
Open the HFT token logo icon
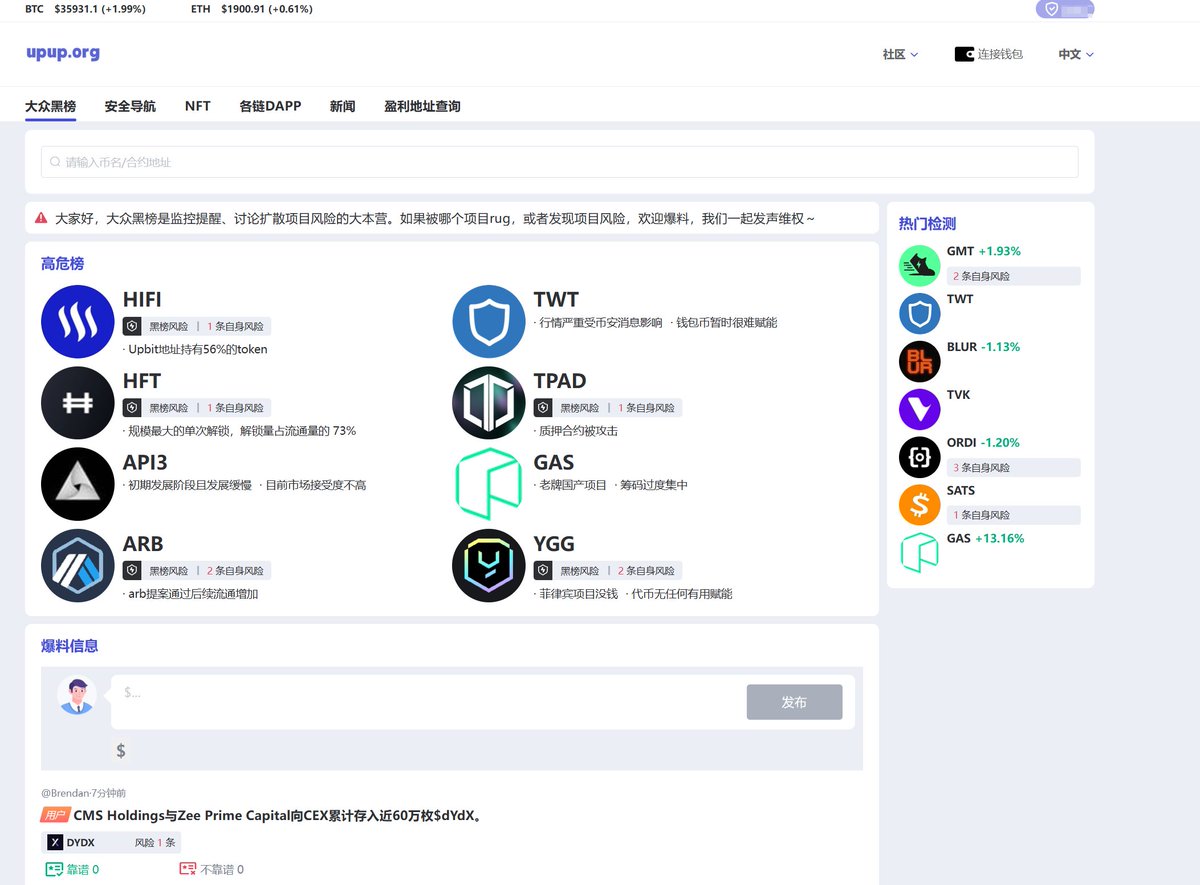click(x=78, y=403)
